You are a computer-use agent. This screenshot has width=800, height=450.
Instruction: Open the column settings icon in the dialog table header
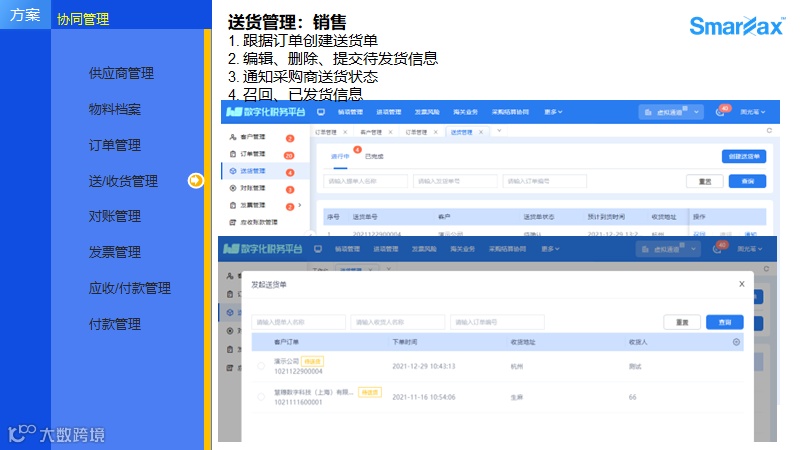pos(736,342)
